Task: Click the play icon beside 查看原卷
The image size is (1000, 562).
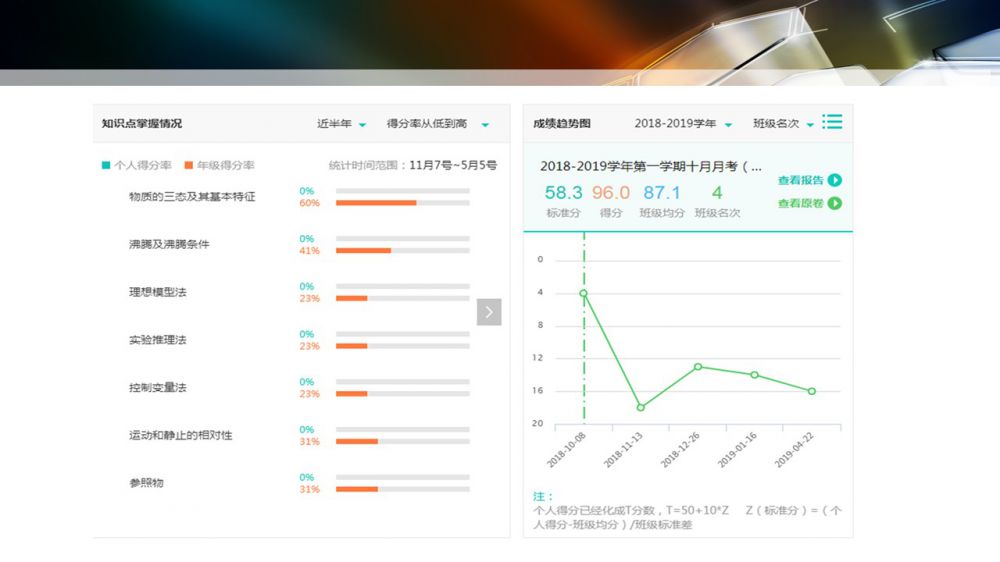Action: tap(835, 203)
